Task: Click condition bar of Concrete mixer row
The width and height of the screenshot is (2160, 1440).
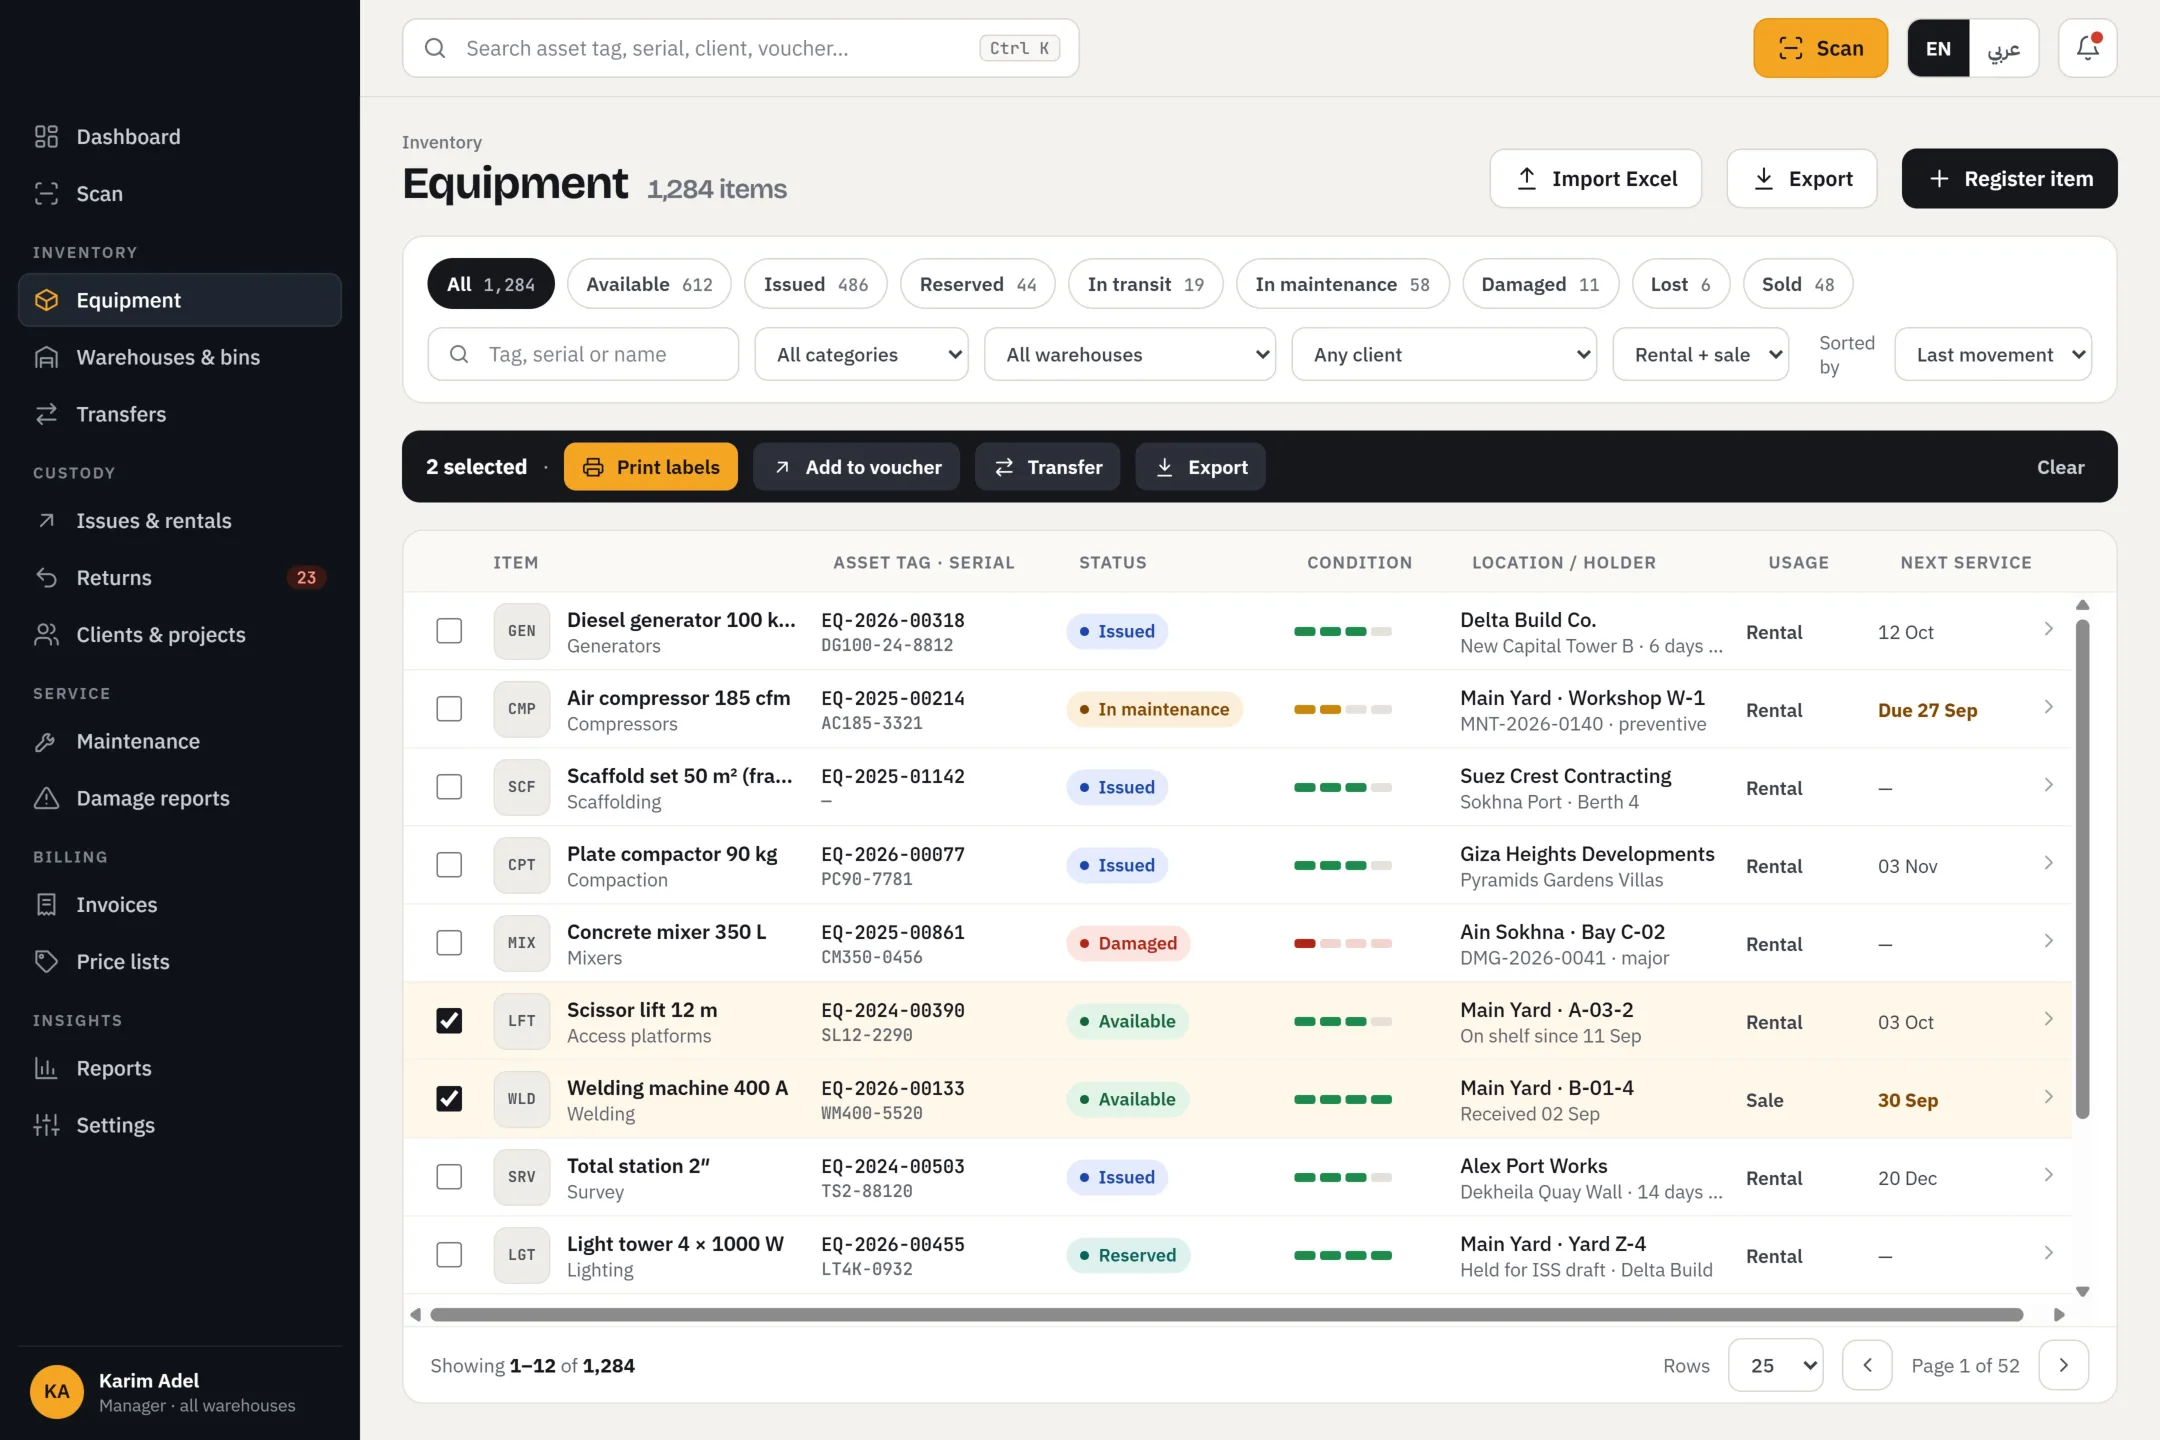Action: tap(1342, 943)
